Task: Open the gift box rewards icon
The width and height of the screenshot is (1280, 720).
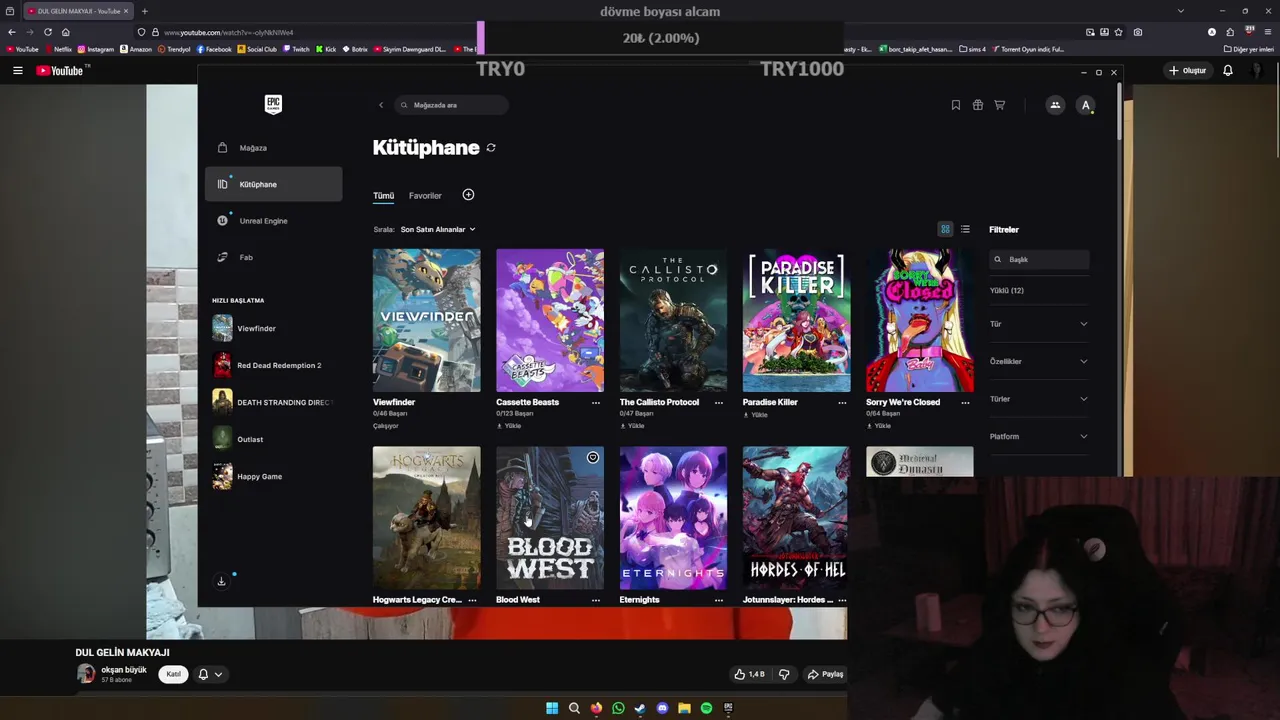Action: pyautogui.click(x=978, y=105)
